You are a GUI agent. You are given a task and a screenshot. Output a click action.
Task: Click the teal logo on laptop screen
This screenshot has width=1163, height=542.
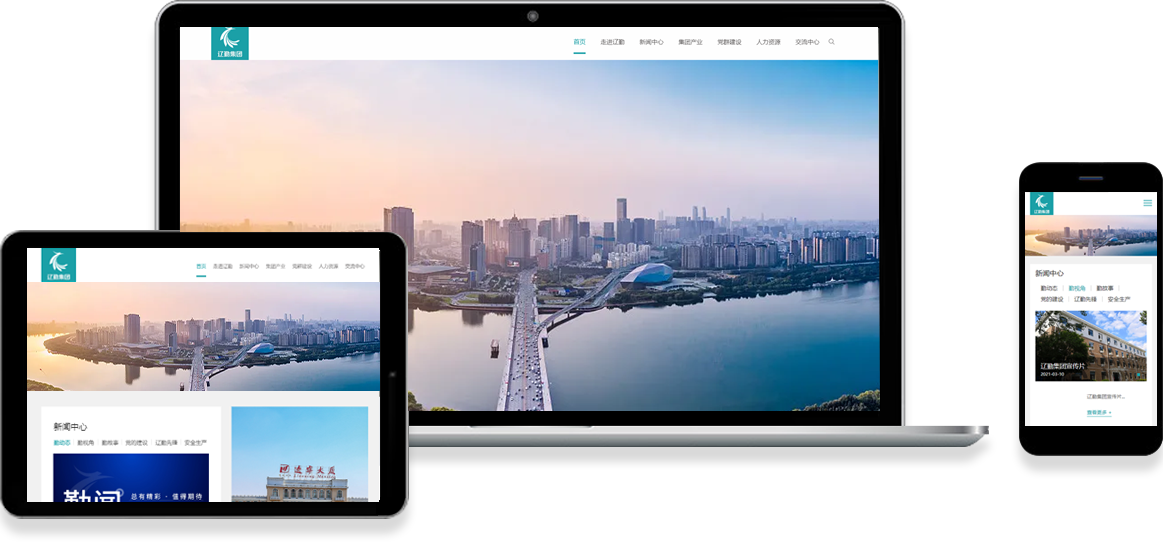[230, 43]
